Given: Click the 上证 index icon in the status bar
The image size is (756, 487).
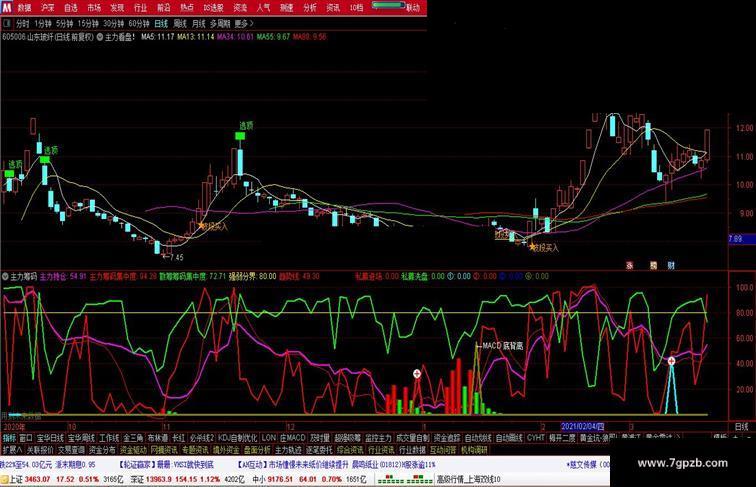Looking at the screenshot, I should pyautogui.click(x=5, y=479).
